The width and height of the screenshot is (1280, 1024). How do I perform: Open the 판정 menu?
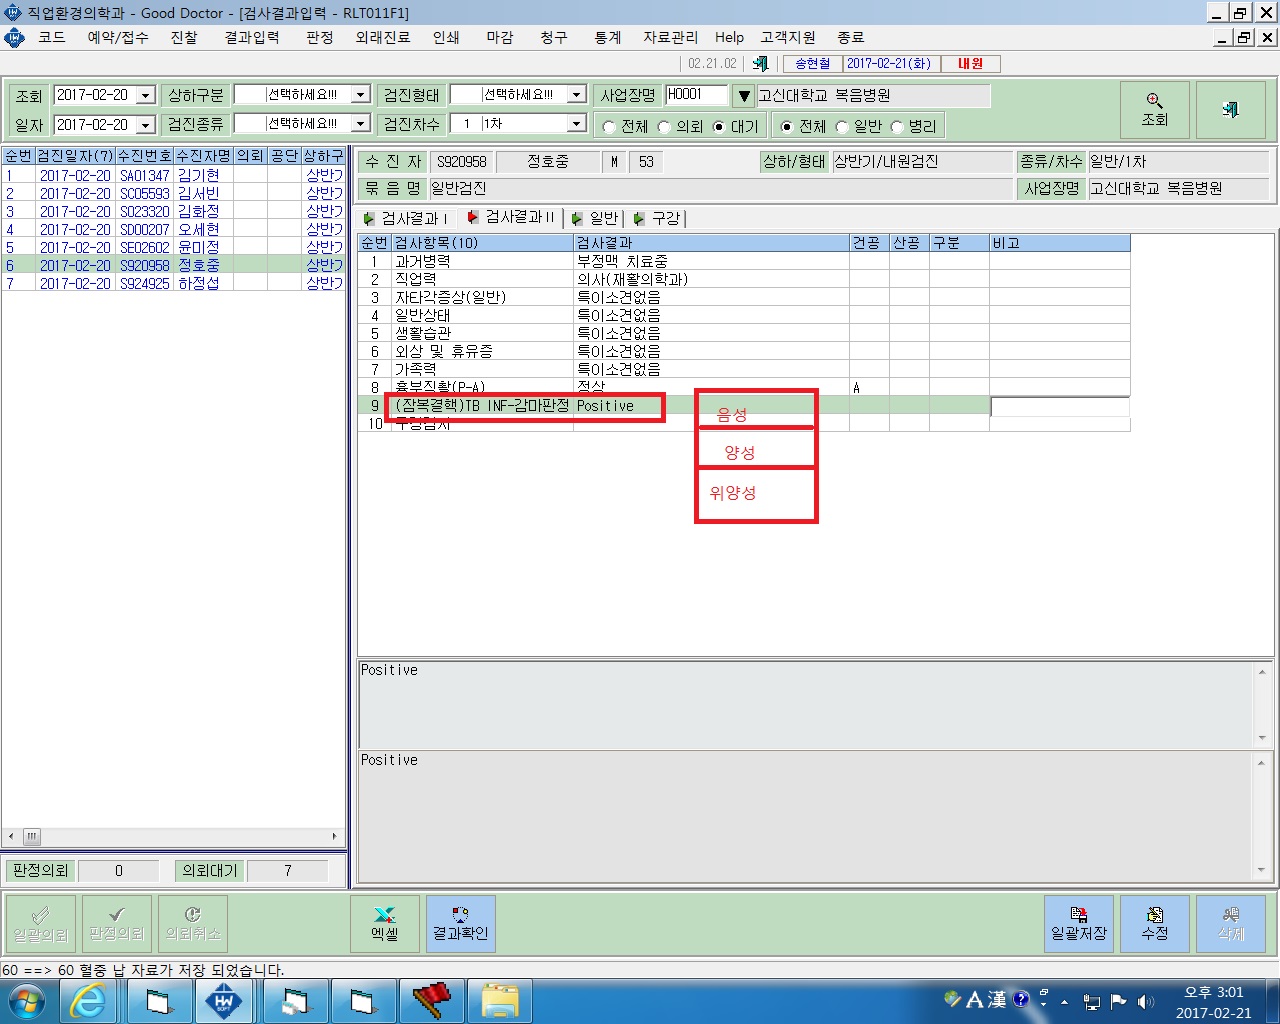pyautogui.click(x=320, y=37)
